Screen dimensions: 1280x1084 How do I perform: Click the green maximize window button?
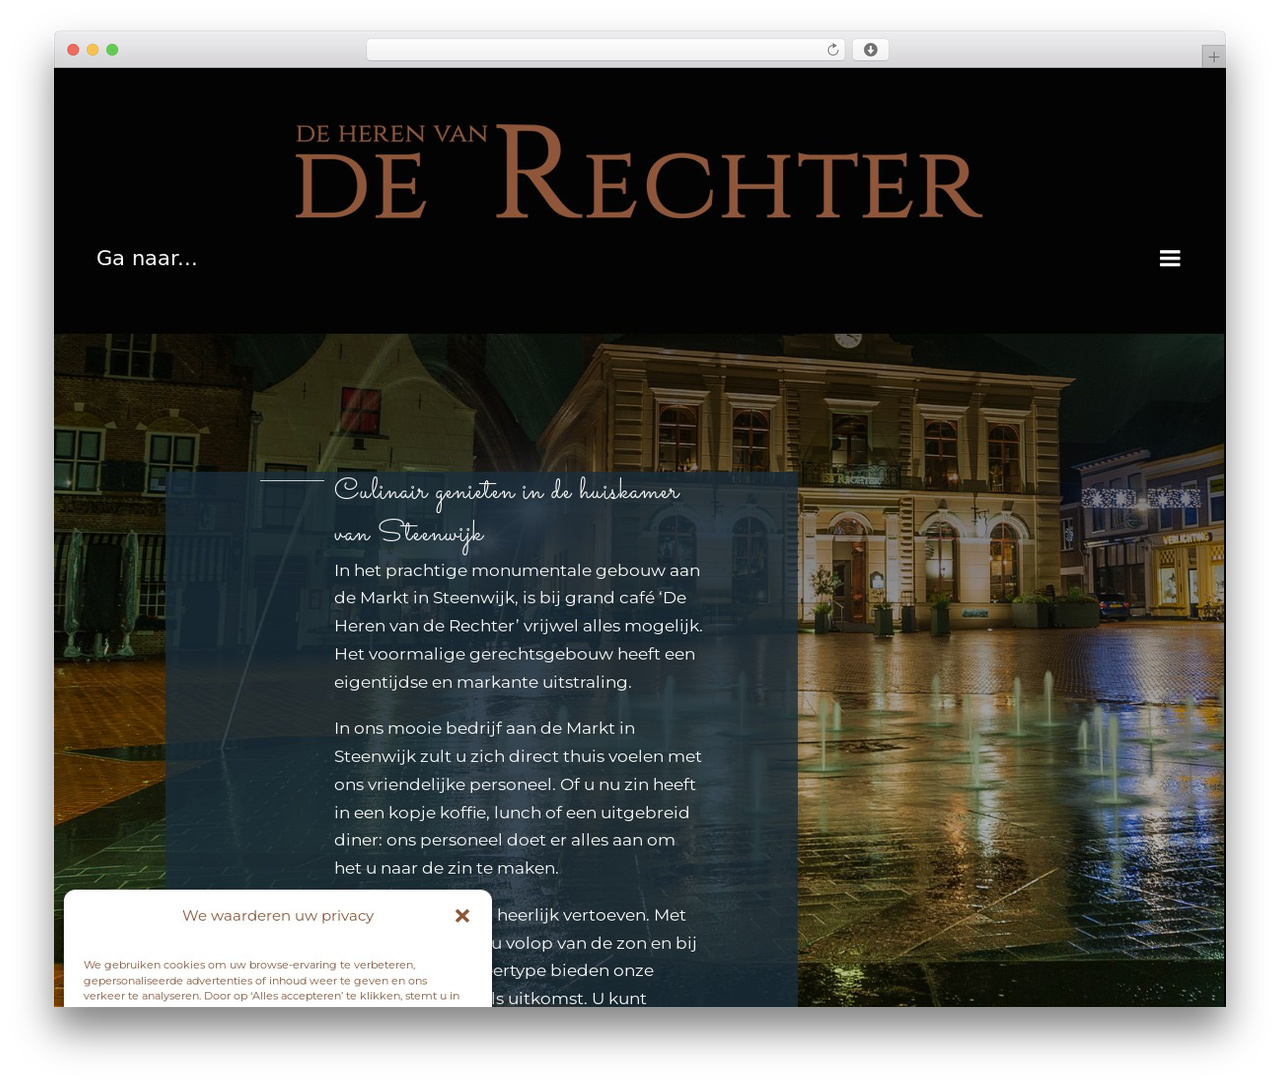pos(112,50)
